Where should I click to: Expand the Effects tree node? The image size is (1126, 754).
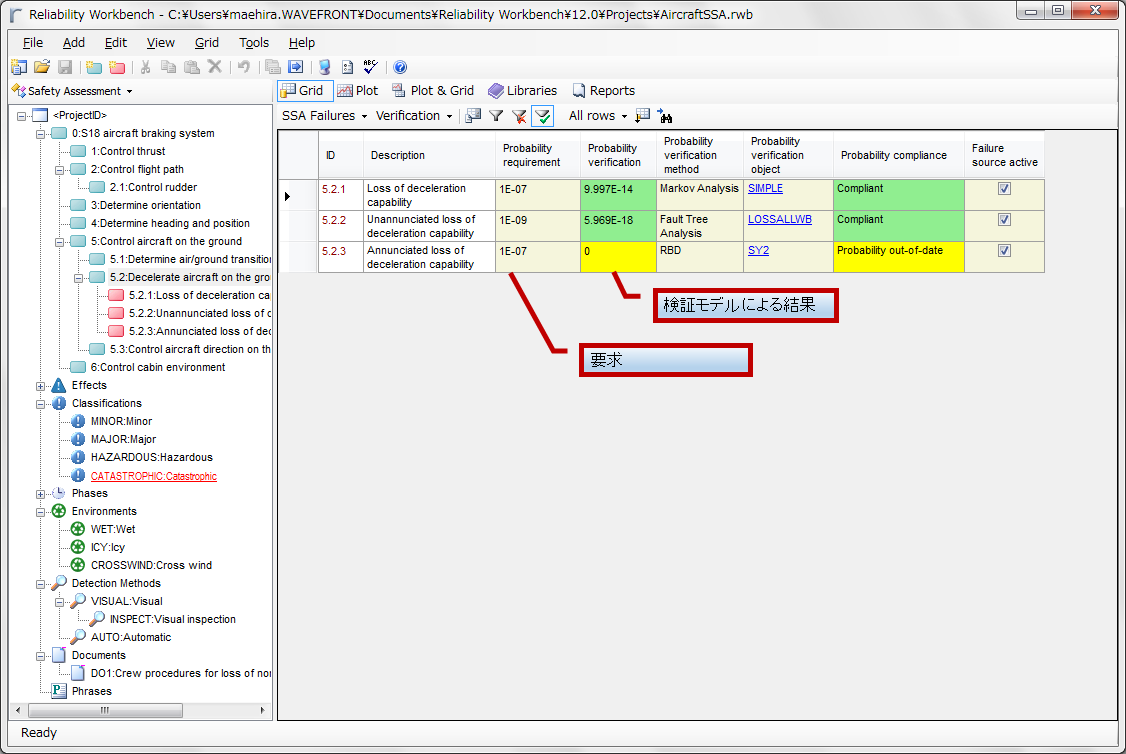coord(41,386)
